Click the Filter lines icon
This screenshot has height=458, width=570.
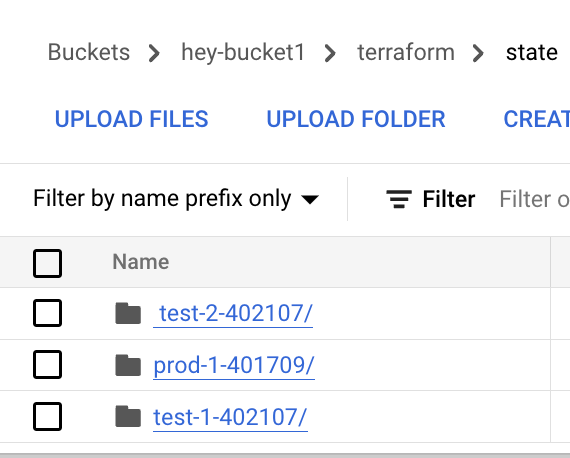399,199
